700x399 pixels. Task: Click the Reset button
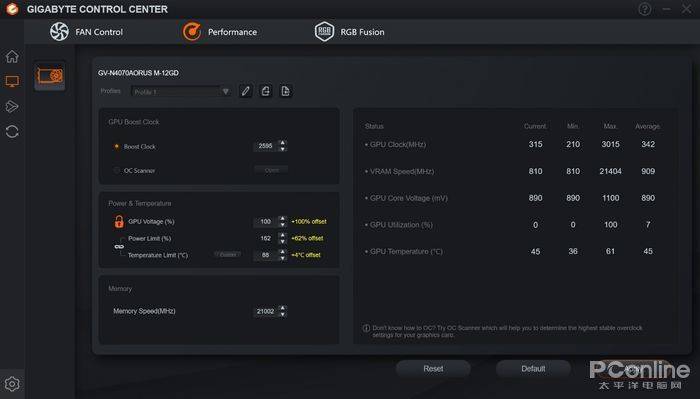(433, 369)
